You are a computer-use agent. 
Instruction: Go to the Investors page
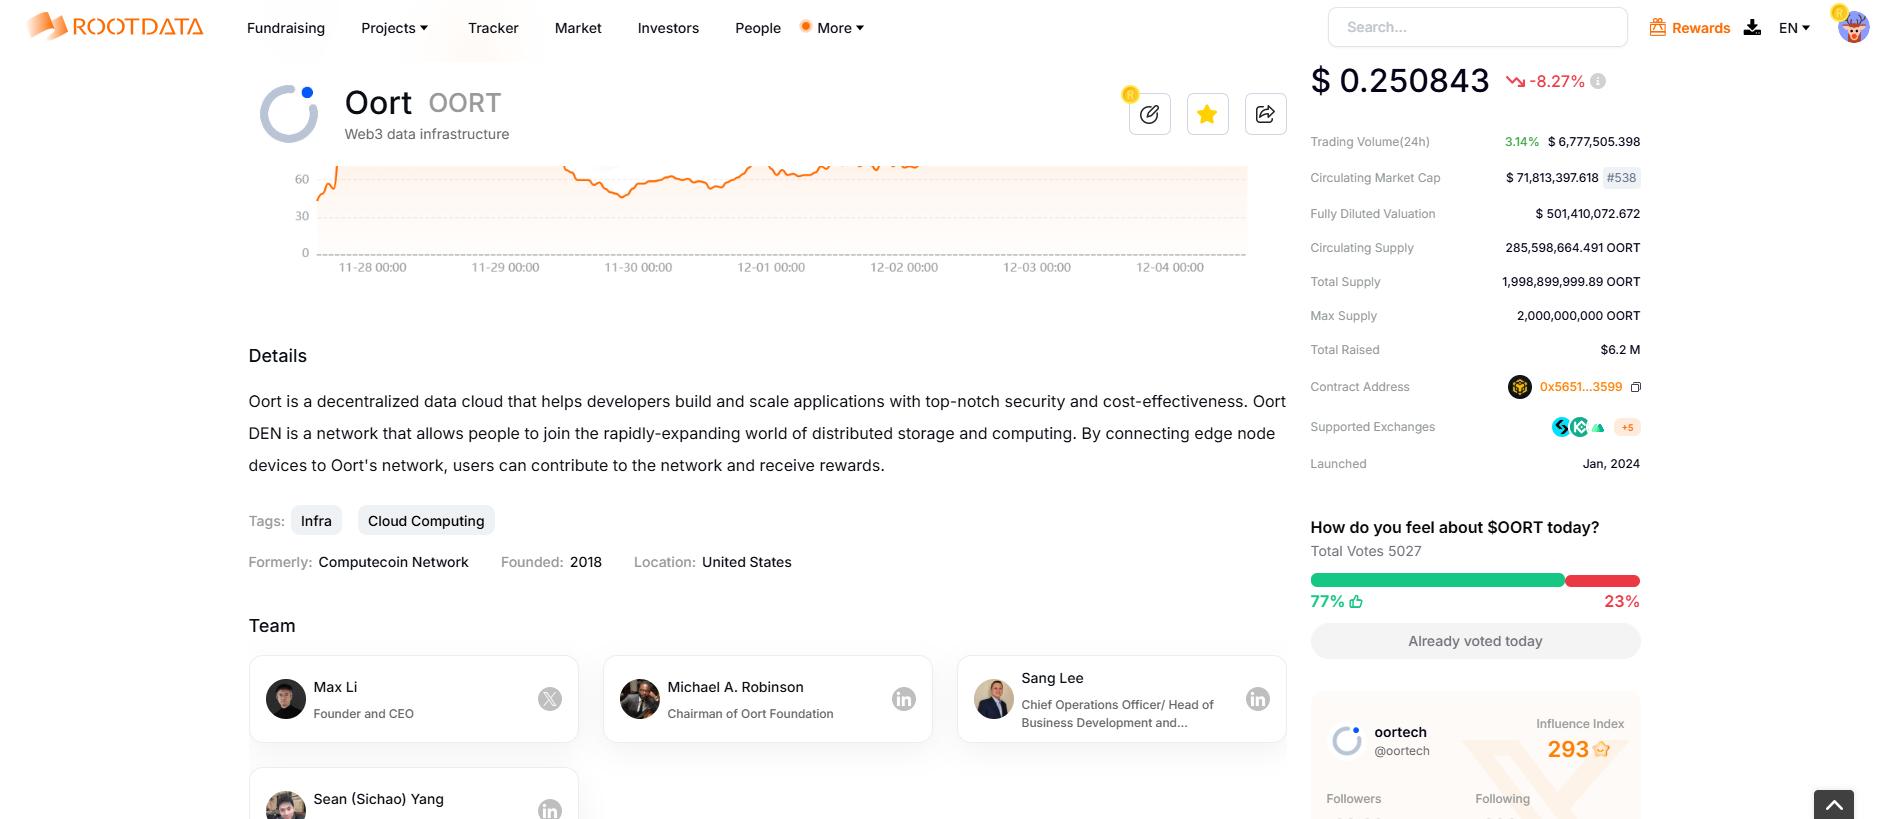(x=668, y=28)
